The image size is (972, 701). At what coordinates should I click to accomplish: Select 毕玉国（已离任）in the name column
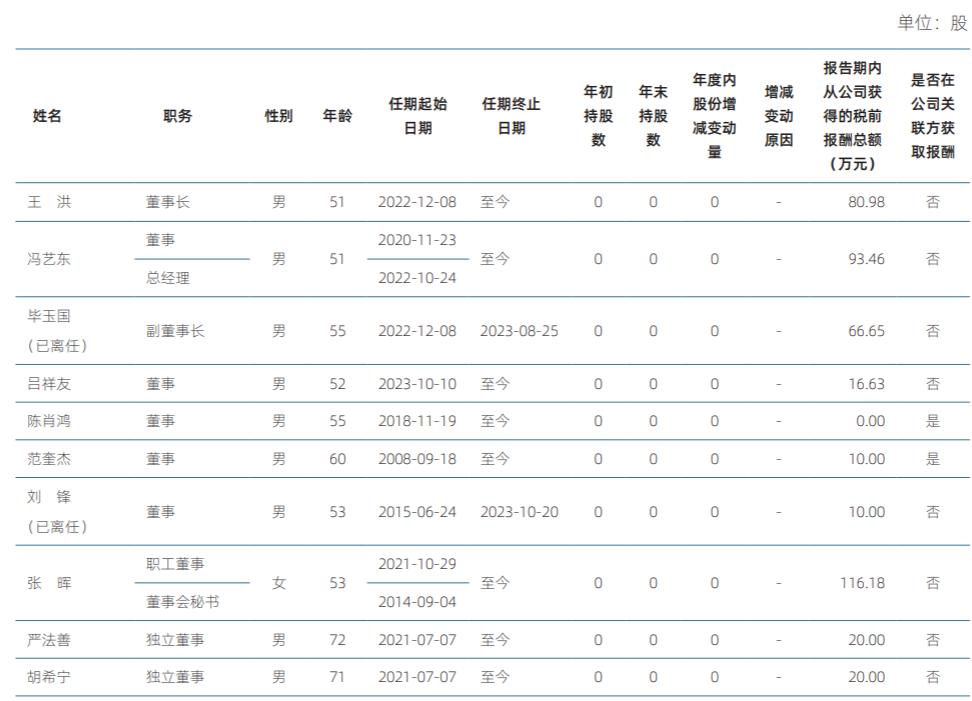click(x=51, y=328)
